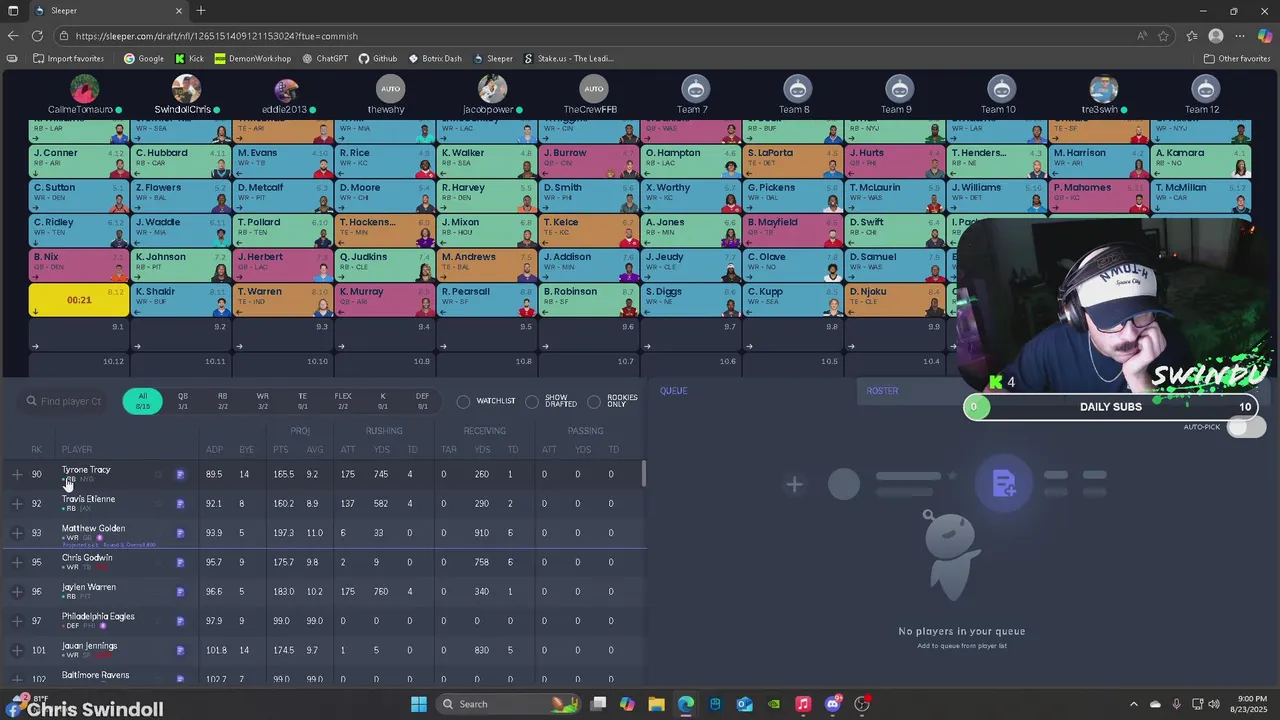This screenshot has width=1280, height=720.
Task: Click Windows taskbar Search box
Action: [x=508, y=704]
